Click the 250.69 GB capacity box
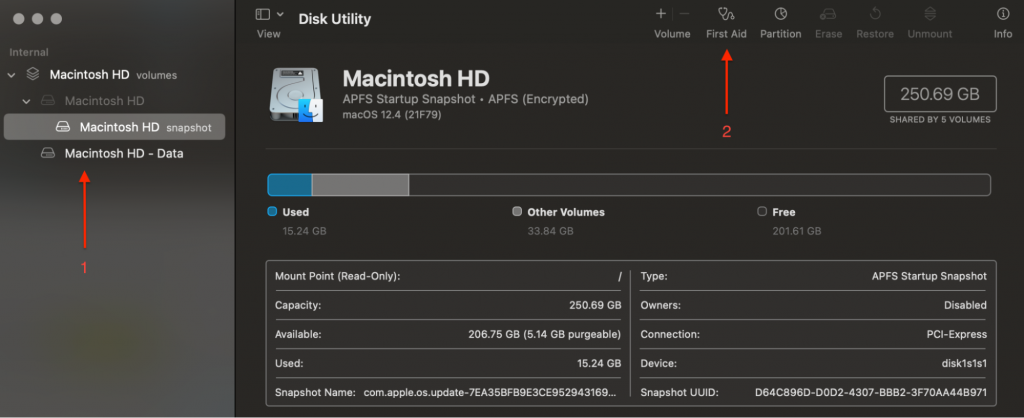1024x418 pixels. coord(940,94)
